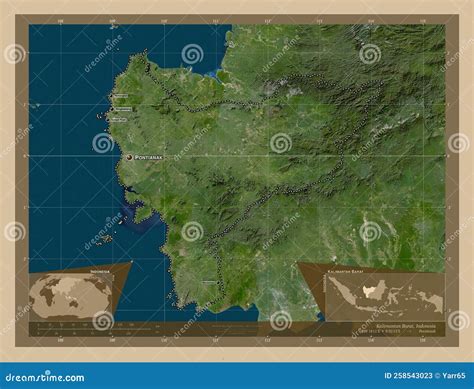Click the Kalimantan Barat inset title

point(345,272)
